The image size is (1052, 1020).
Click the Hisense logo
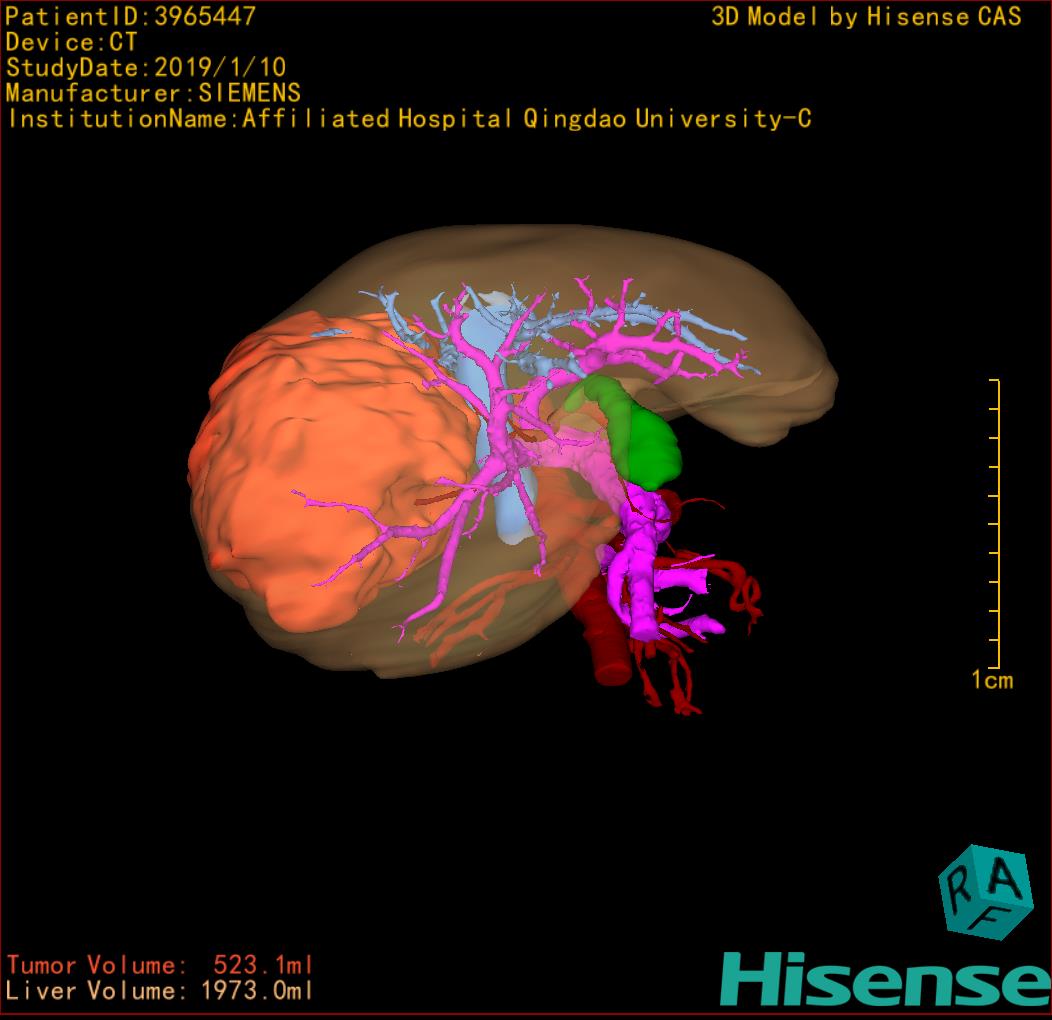coord(884,978)
